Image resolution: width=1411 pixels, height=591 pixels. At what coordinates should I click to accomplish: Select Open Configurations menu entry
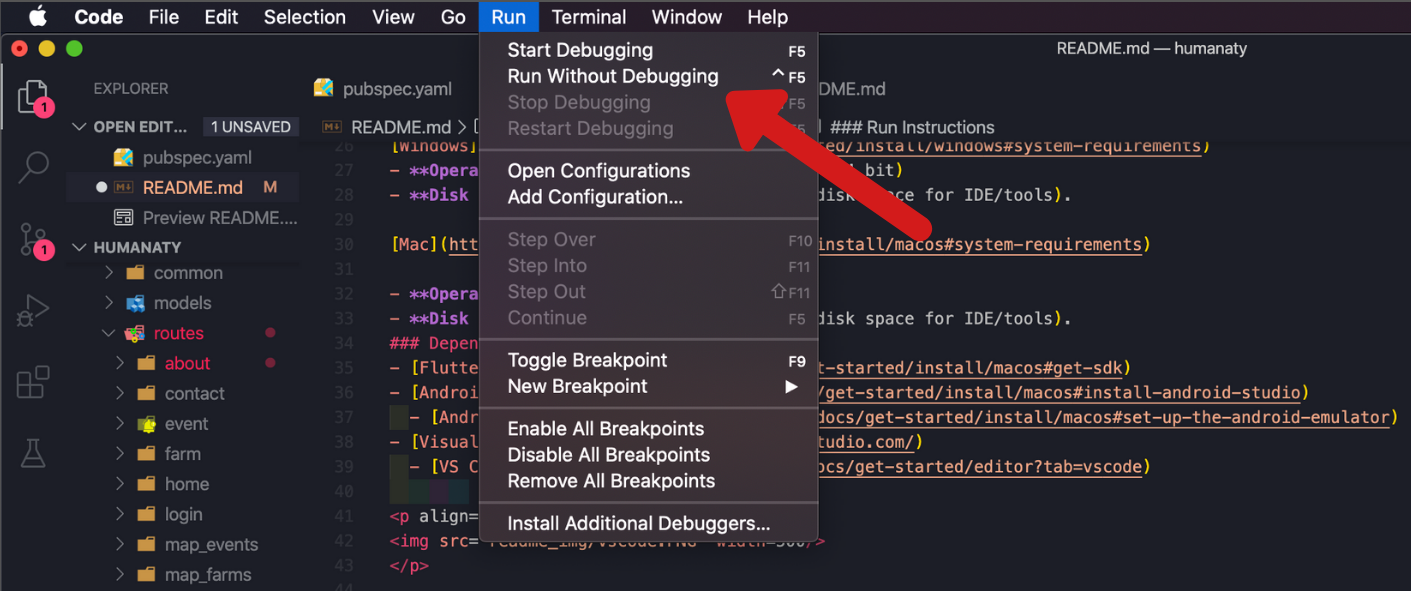[648, 171]
